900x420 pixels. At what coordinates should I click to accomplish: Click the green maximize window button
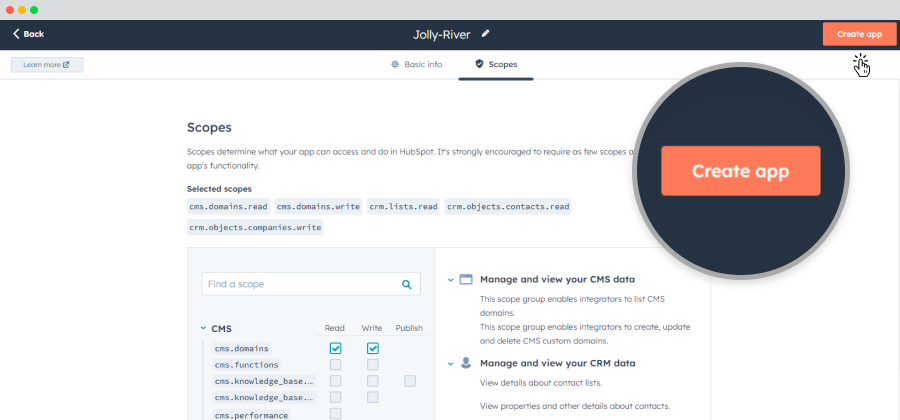(x=34, y=10)
